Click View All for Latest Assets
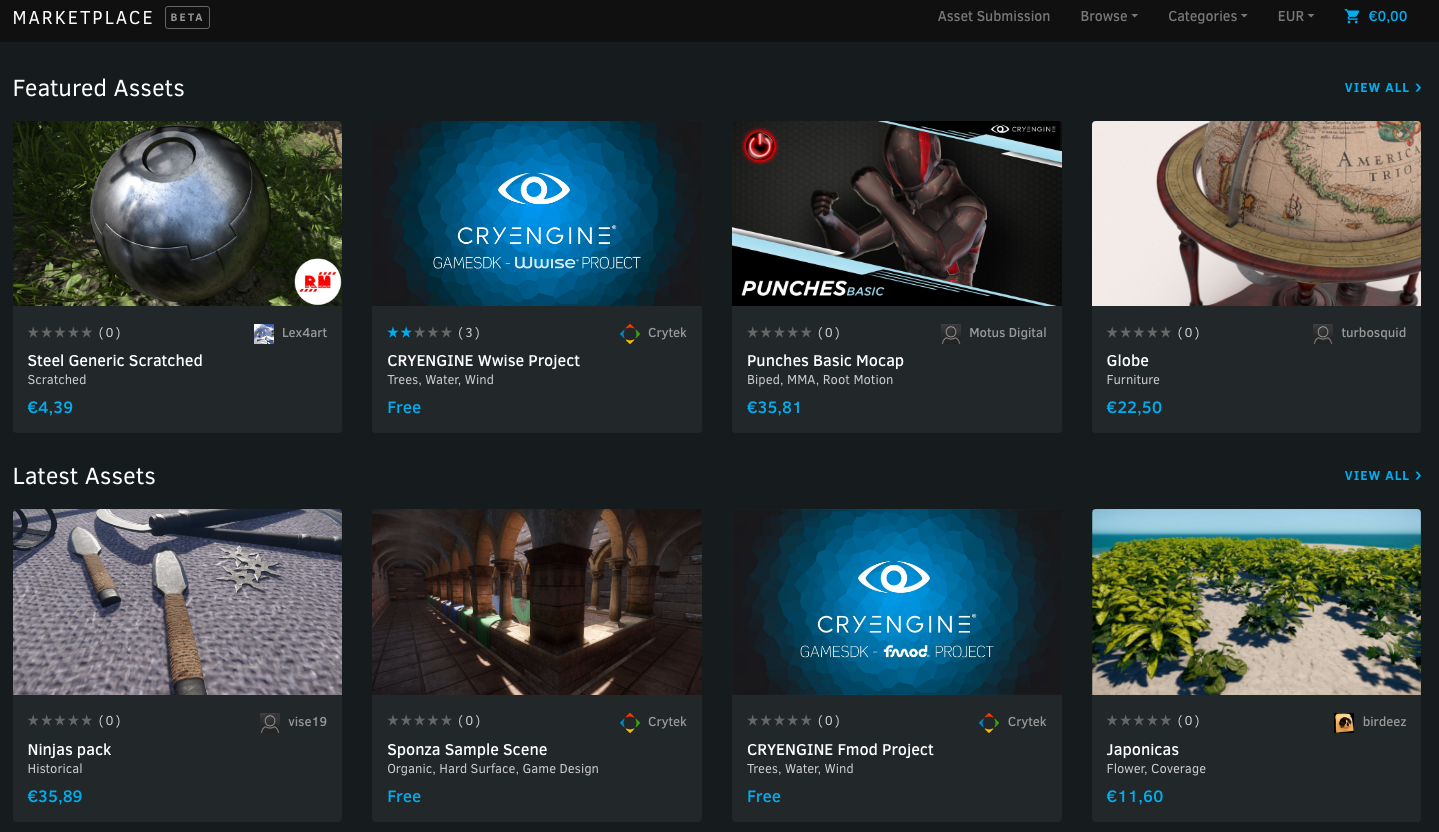 [1382, 476]
